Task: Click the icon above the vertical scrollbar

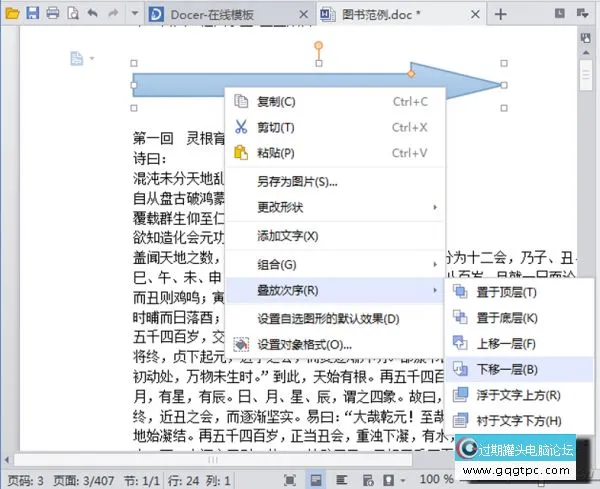Action: pos(585,37)
